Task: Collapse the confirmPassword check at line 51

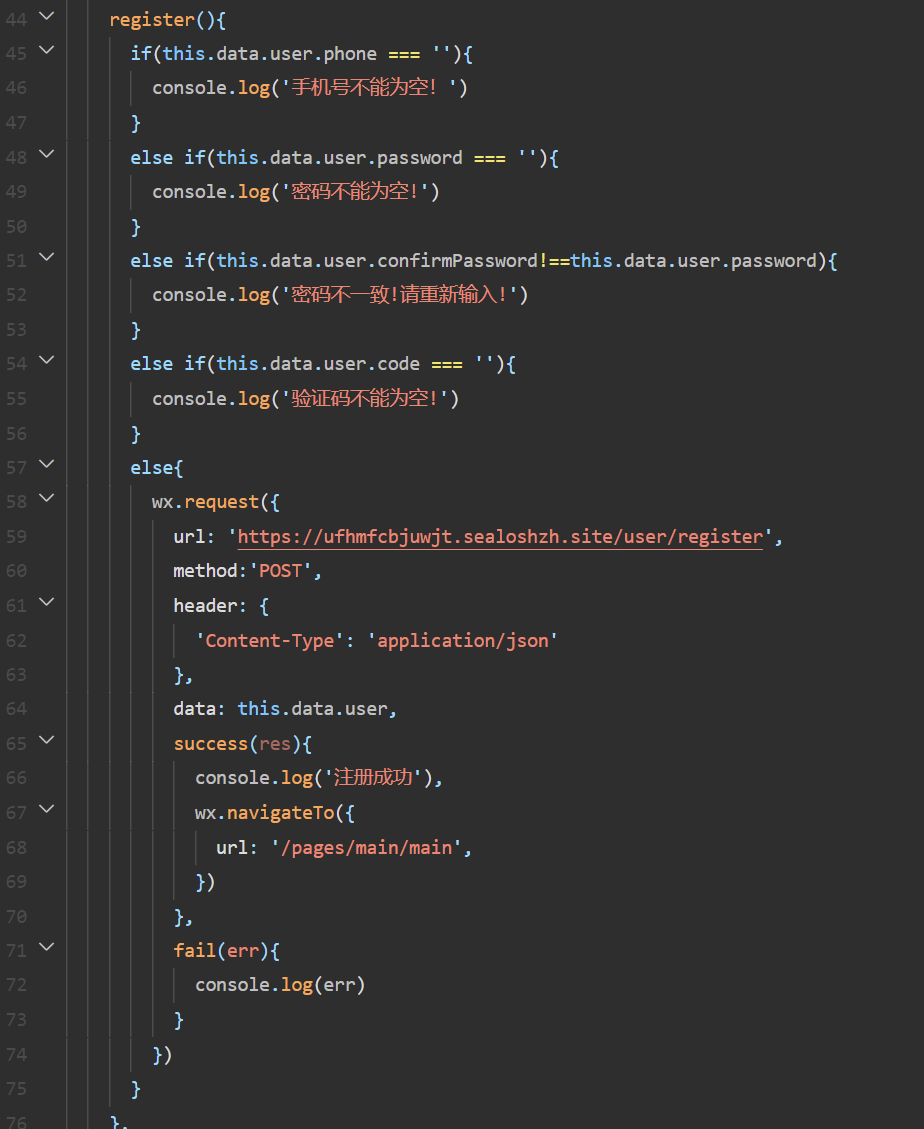Action: pos(47,257)
